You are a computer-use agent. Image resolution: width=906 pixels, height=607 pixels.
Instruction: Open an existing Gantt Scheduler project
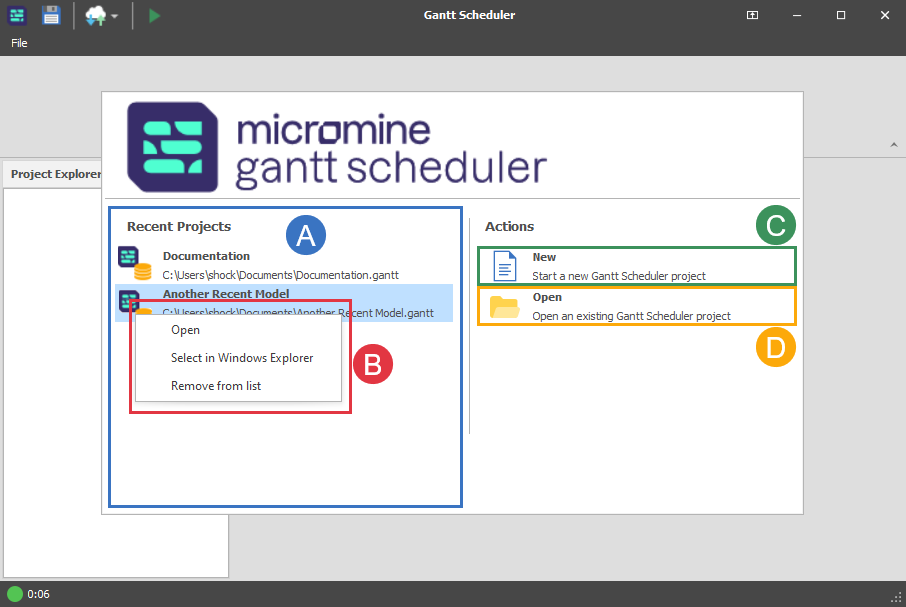tap(637, 306)
